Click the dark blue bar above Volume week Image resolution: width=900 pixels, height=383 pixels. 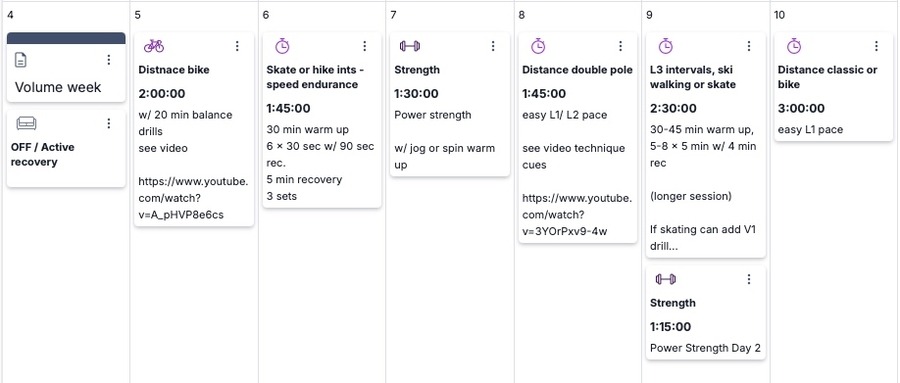click(x=66, y=38)
